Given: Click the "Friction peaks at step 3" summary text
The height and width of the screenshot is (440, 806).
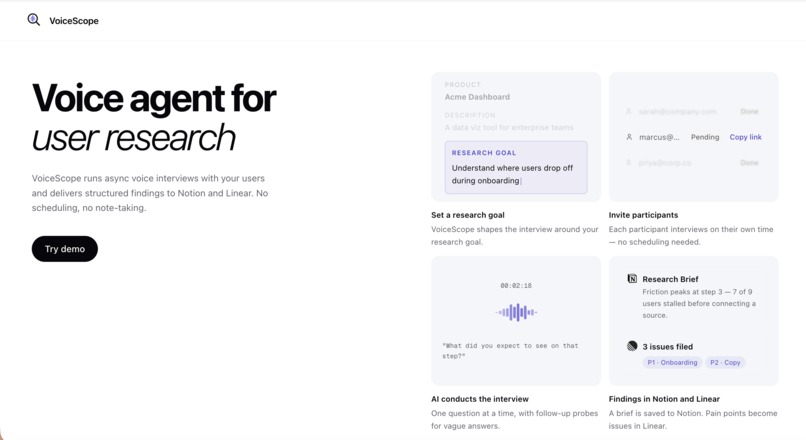Looking at the screenshot, I should (x=699, y=303).
